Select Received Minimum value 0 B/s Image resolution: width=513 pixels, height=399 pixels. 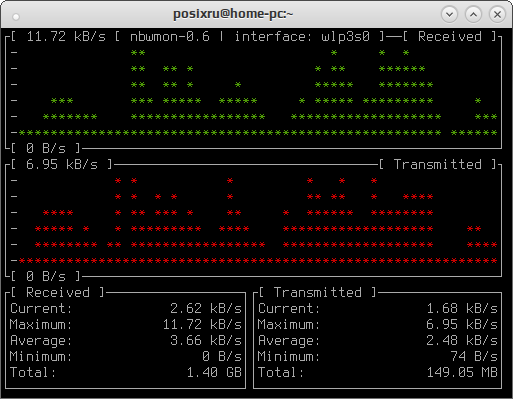222,357
